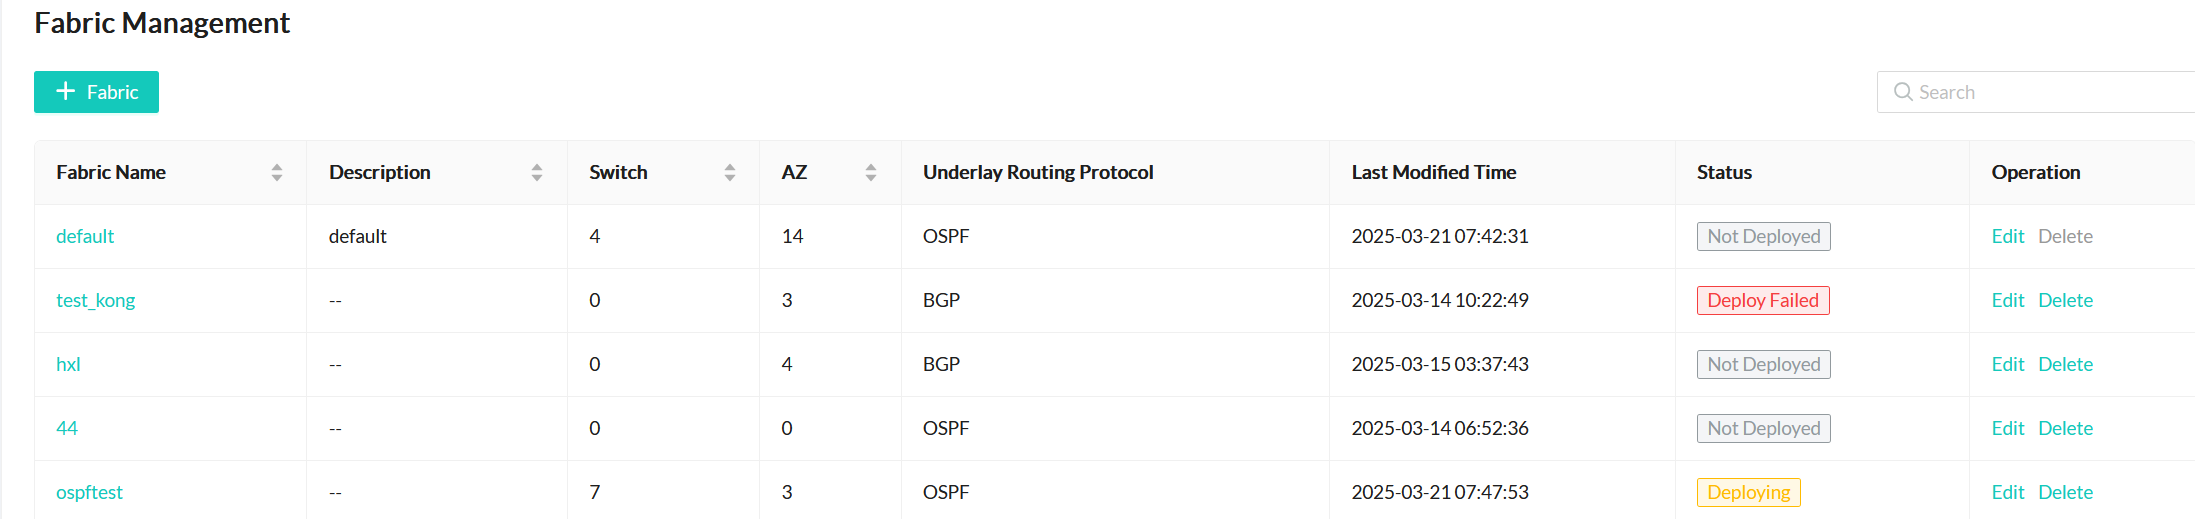
Task: Sort by Description column arrows
Action: click(x=537, y=173)
